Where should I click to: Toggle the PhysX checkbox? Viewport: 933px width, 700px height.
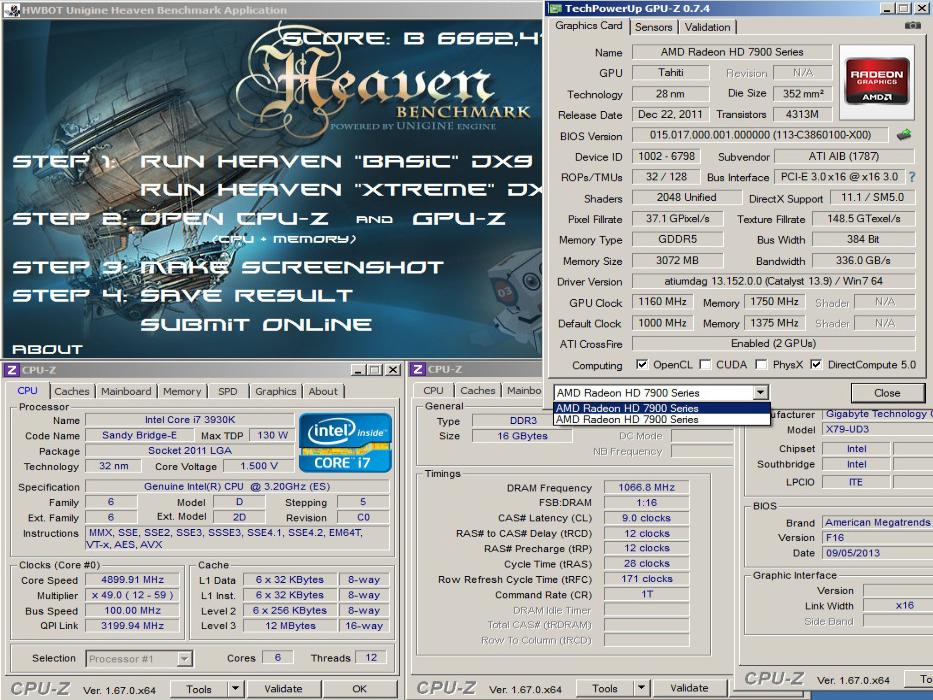click(x=761, y=364)
